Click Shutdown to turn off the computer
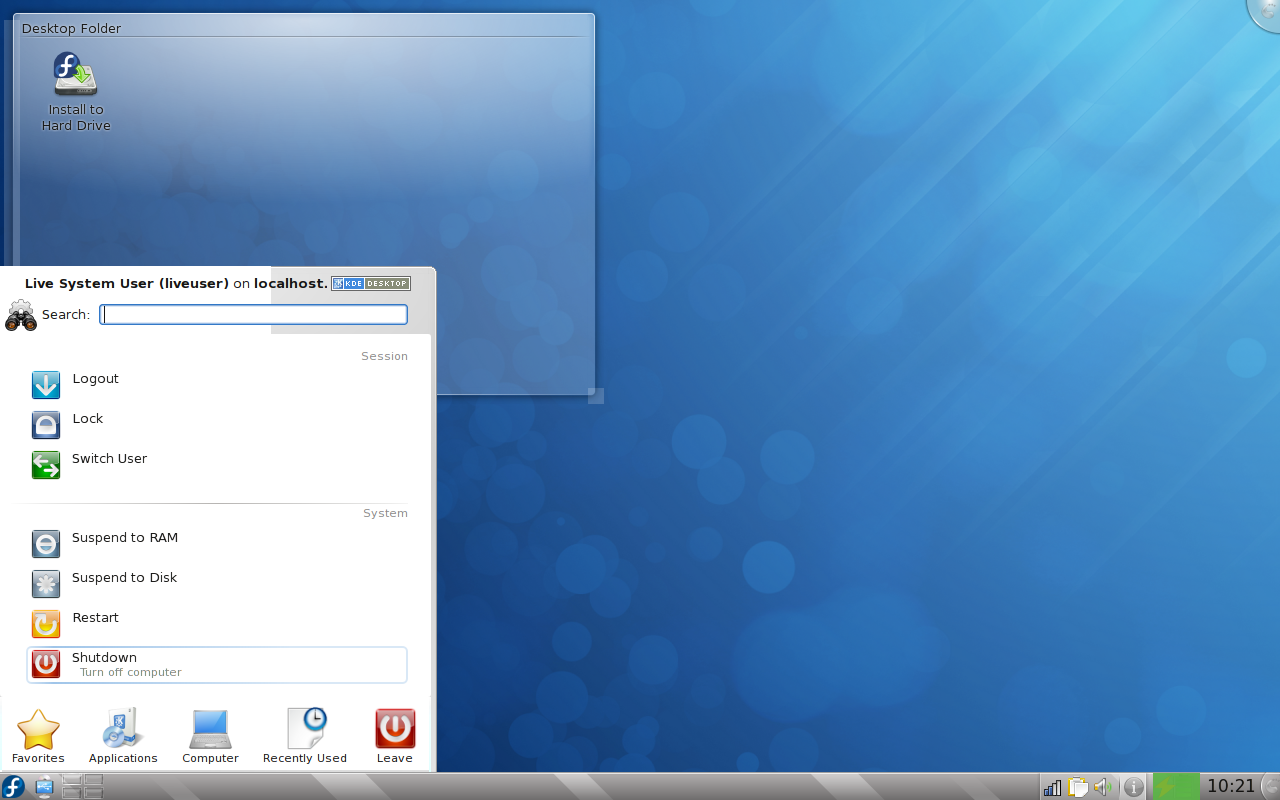The width and height of the screenshot is (1280, 800). (x=217, y=664)
